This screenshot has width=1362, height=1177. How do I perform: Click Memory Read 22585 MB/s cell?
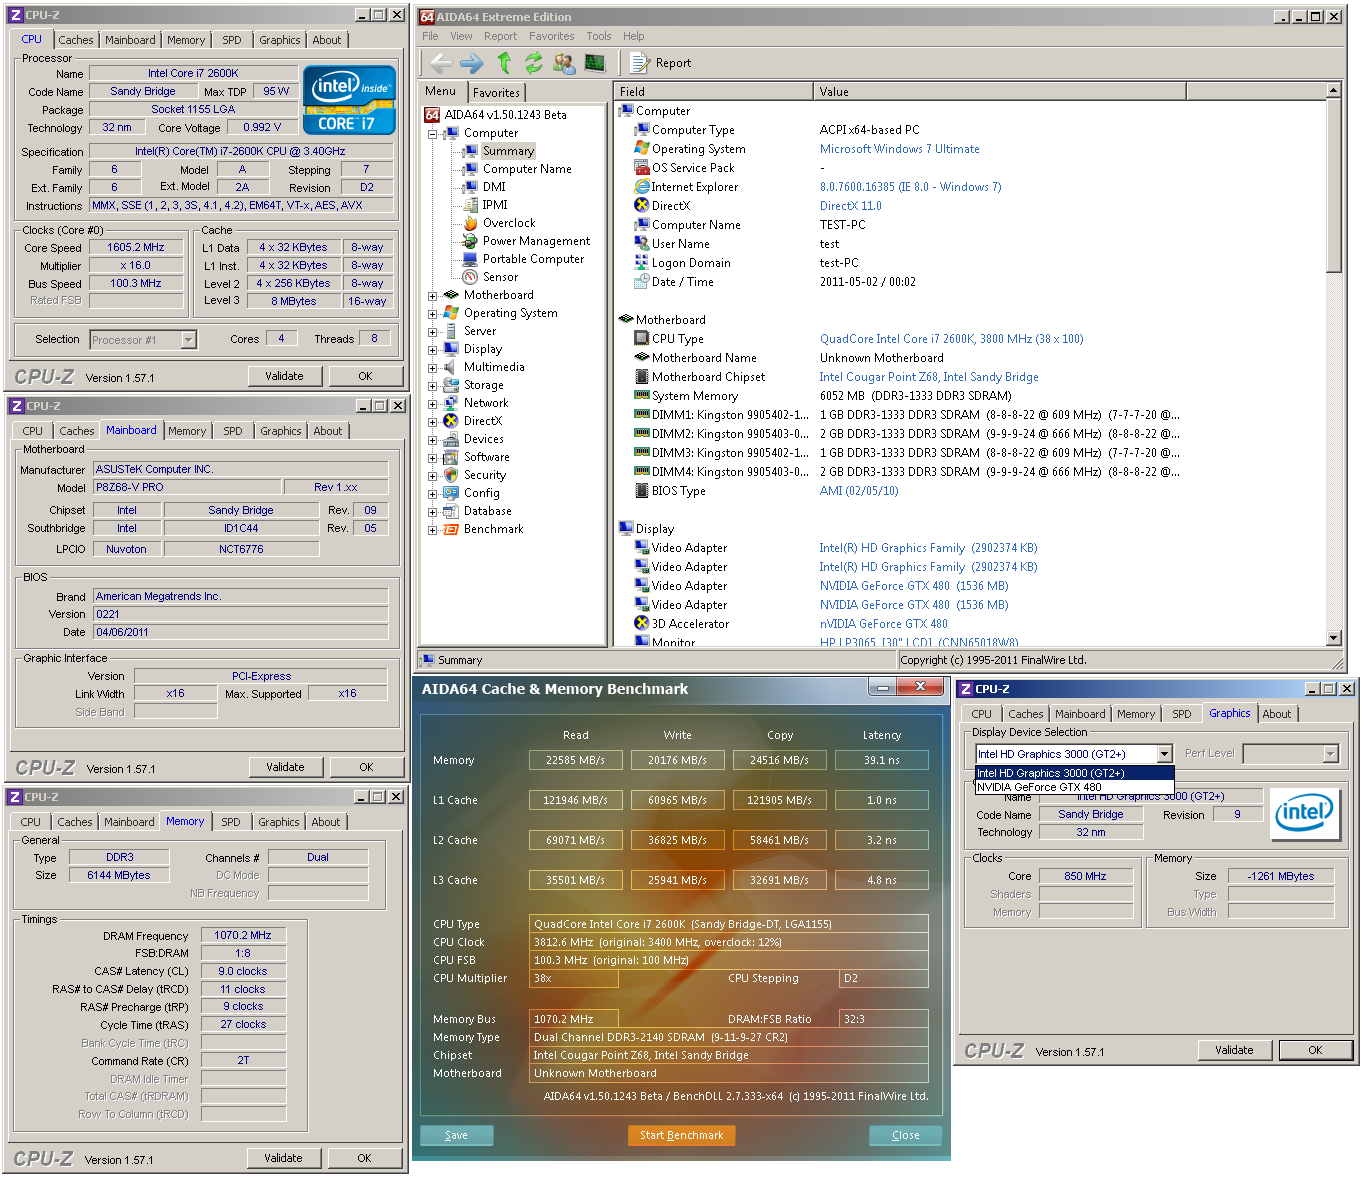576,760
